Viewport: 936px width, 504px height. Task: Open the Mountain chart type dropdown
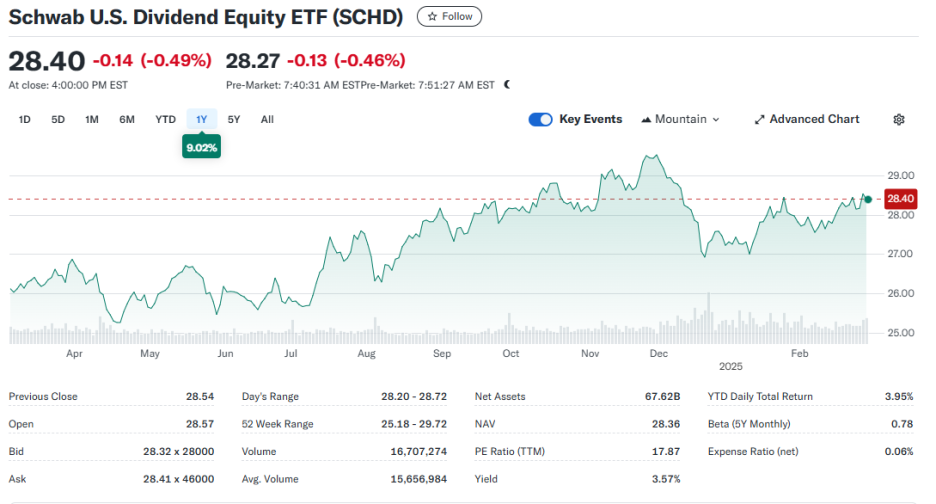coord(681,119)
